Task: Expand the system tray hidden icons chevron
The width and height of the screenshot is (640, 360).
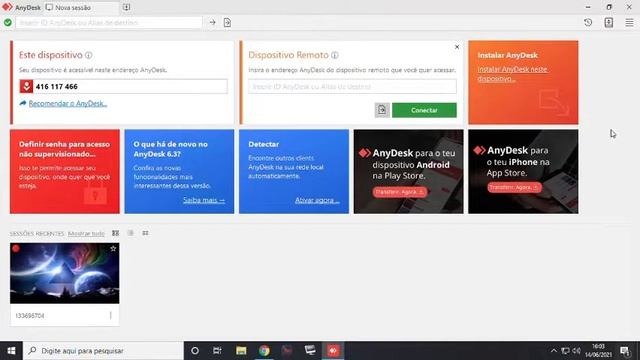Action: pyautogui.click(x=553, y=351)
